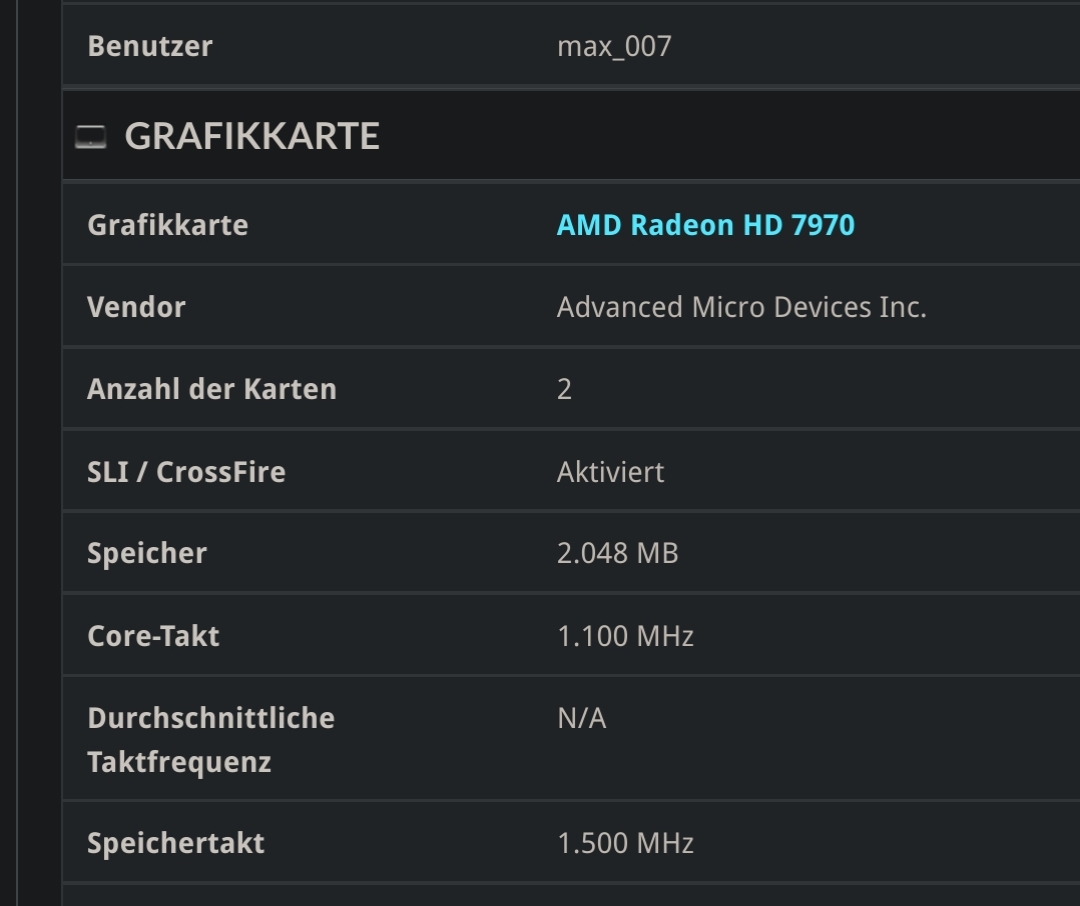The width and height of the screenshot is (1080, 906).
Task: Select the Vendor row
Action: tap(400, 307)
